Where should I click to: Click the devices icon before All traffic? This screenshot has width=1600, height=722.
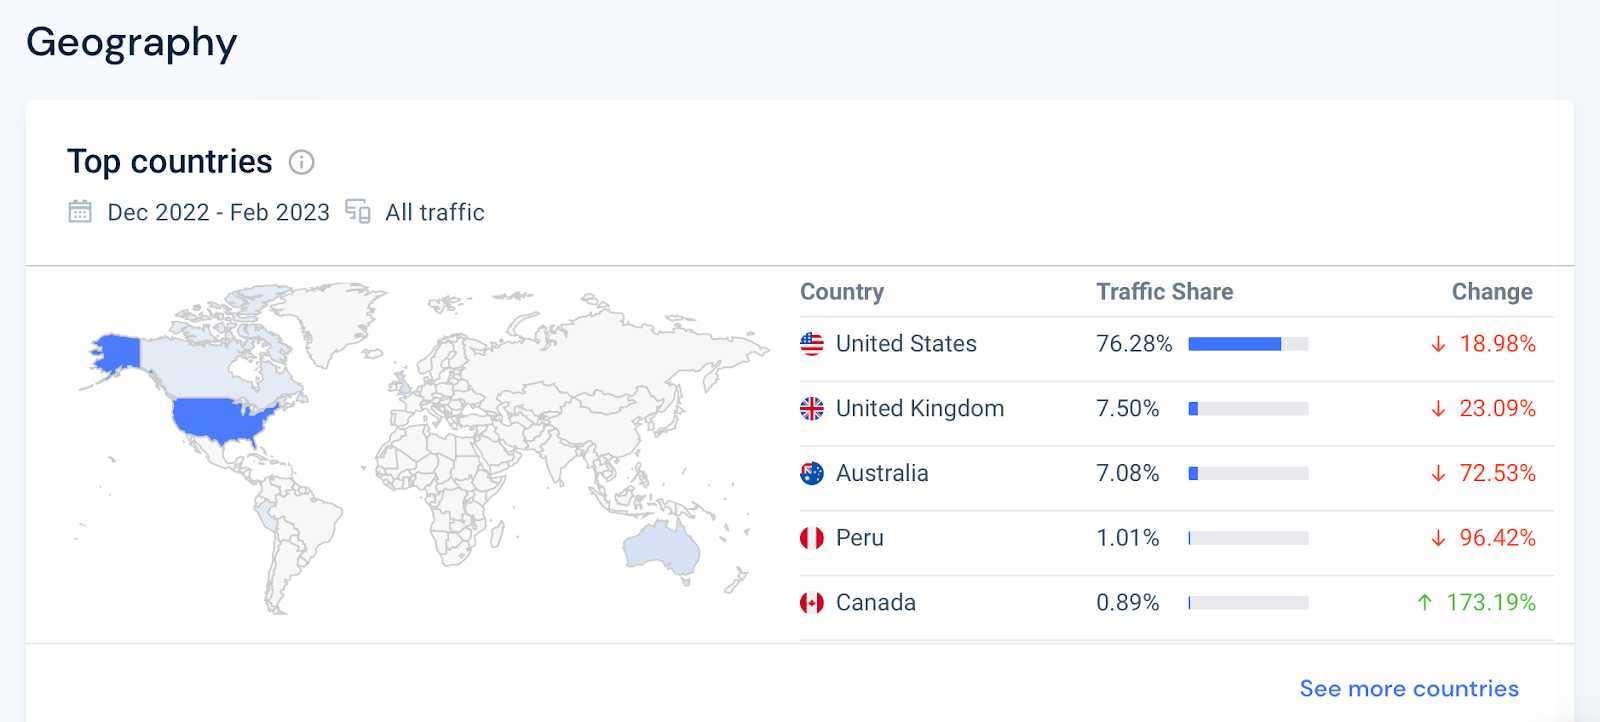358,211
